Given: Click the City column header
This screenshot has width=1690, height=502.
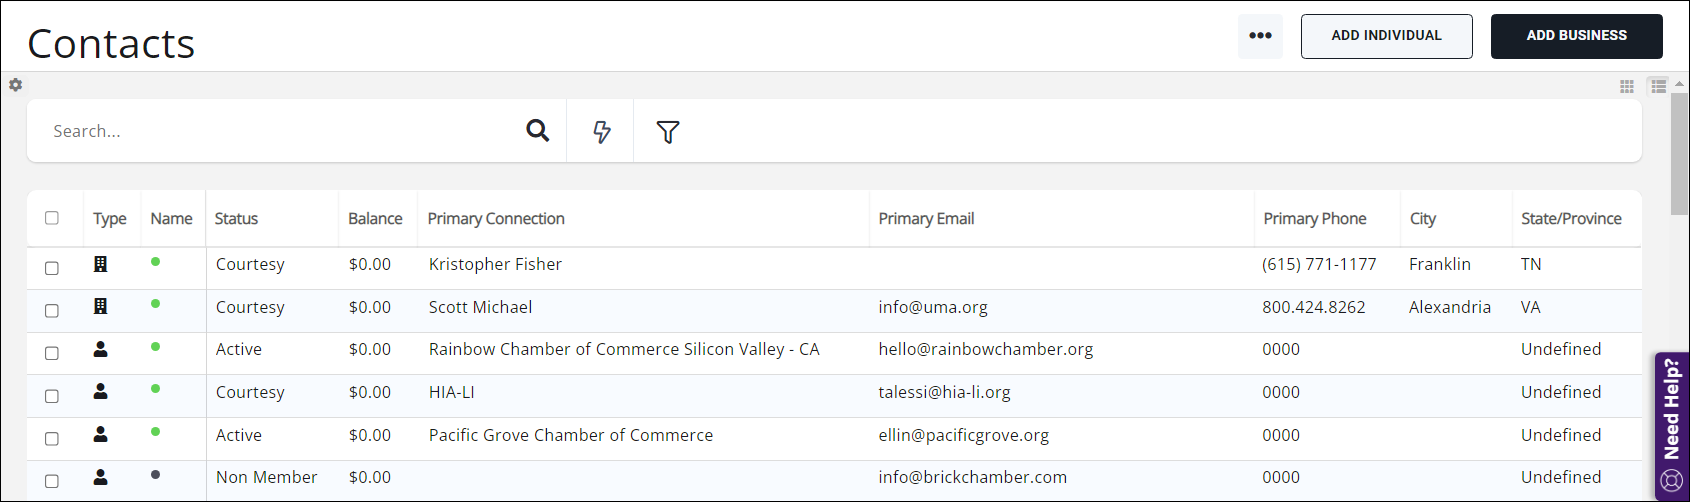Looking at the screenshot, I should tap(1422, 219).
